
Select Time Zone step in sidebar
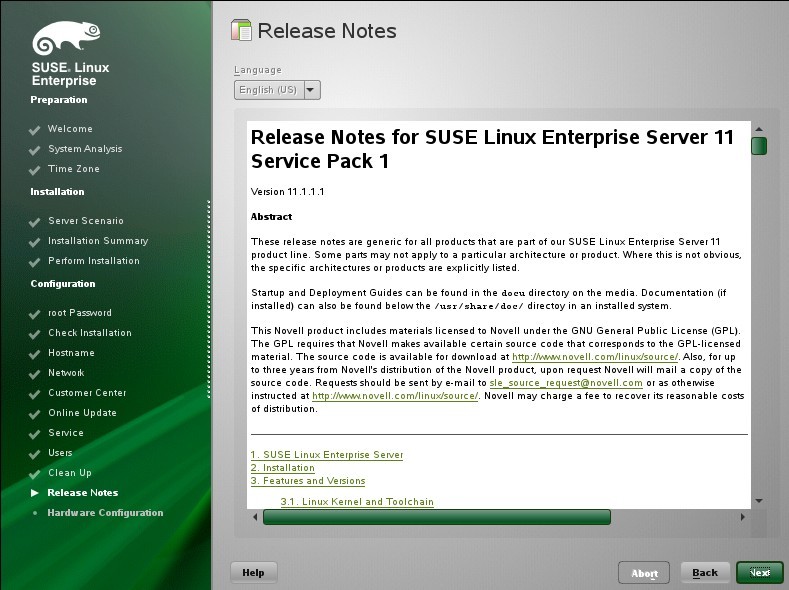click(x=73, y=169)
